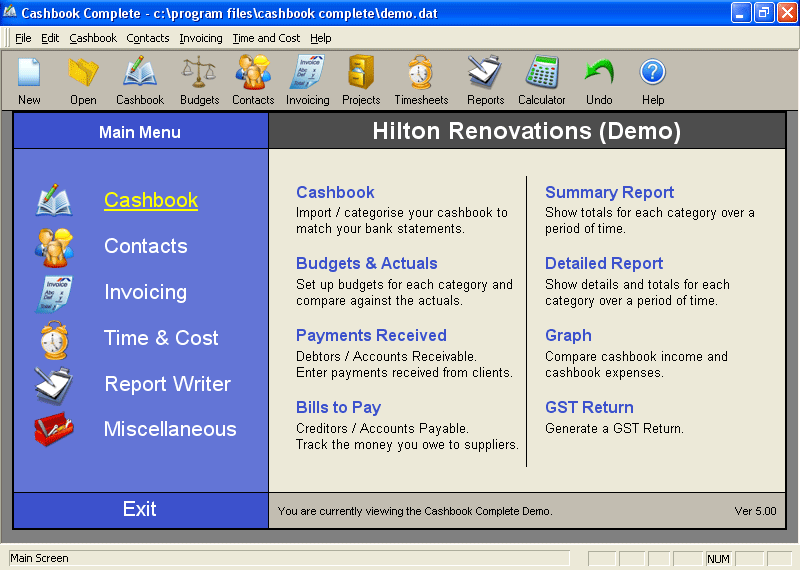Screen dimensions: 800x570
Task: Click the open book icon in Main Menu
Action: tap(54, 200)
